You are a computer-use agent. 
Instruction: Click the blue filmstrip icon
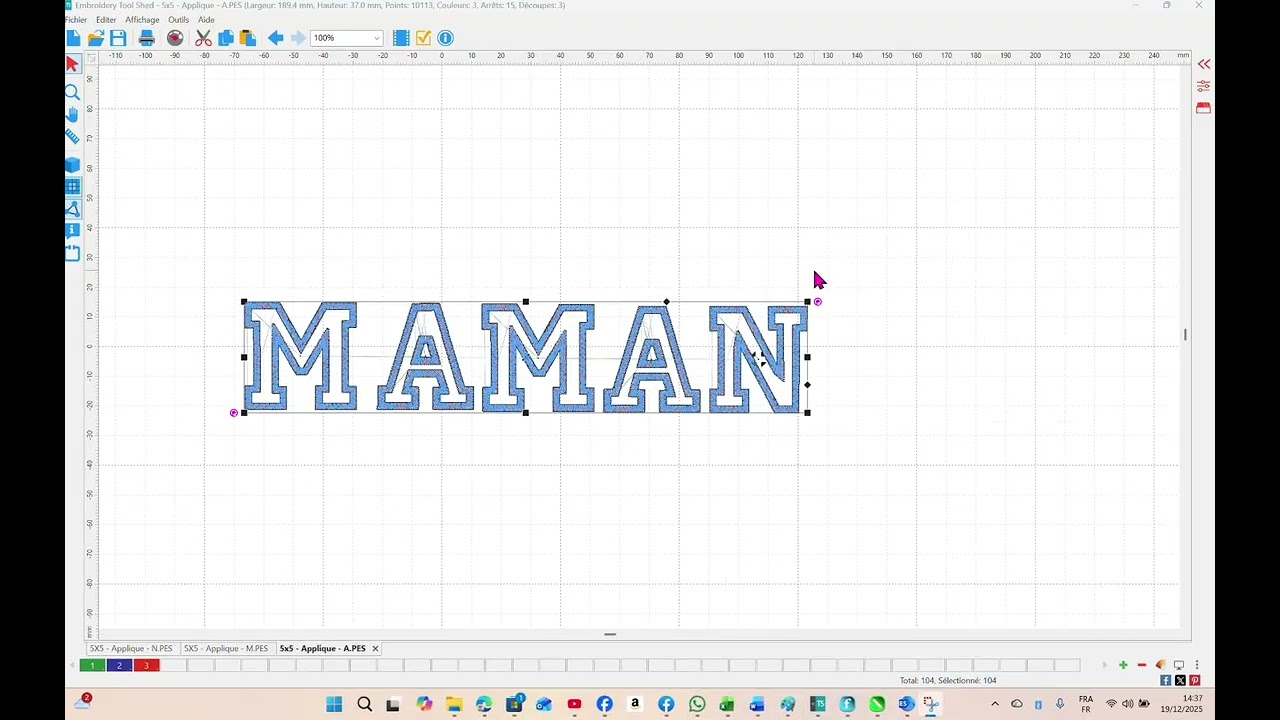coord(401,38)
